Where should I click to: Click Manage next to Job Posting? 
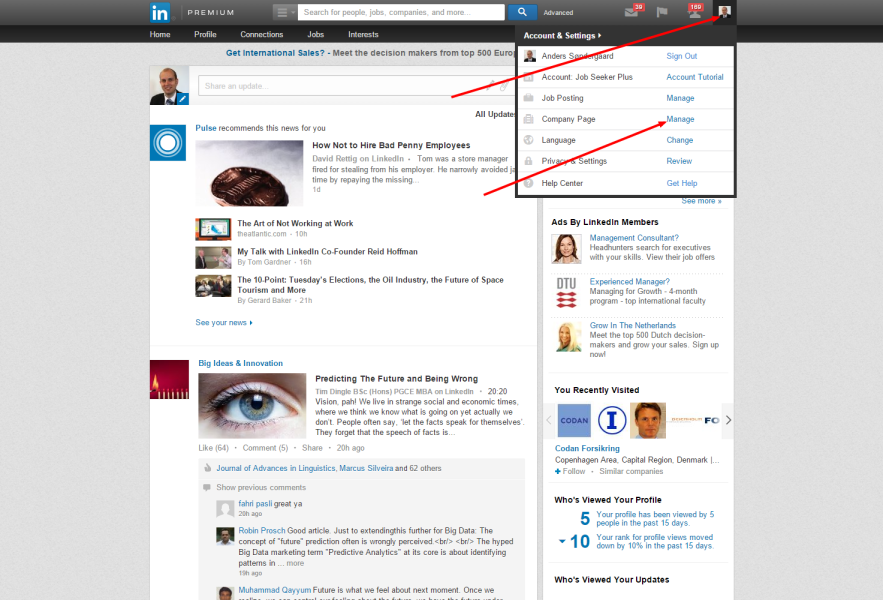[x=680, y=98]
